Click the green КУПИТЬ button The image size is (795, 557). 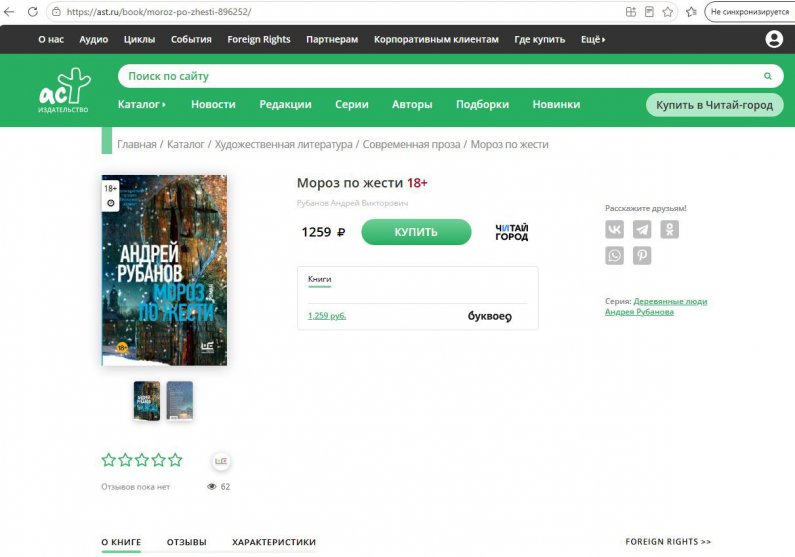click(x=416, y=232)
